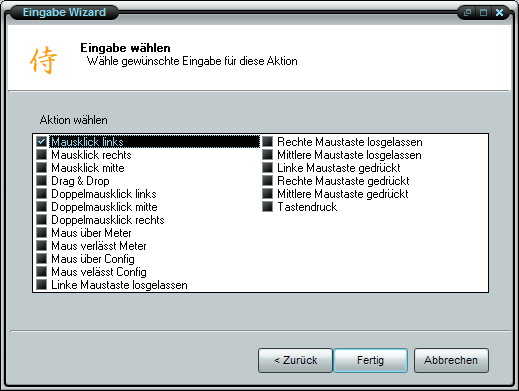The height and width of the screenshot is (391, 519).
Task: Tick the Doppelmausklick rechts option
Action: 41,220
